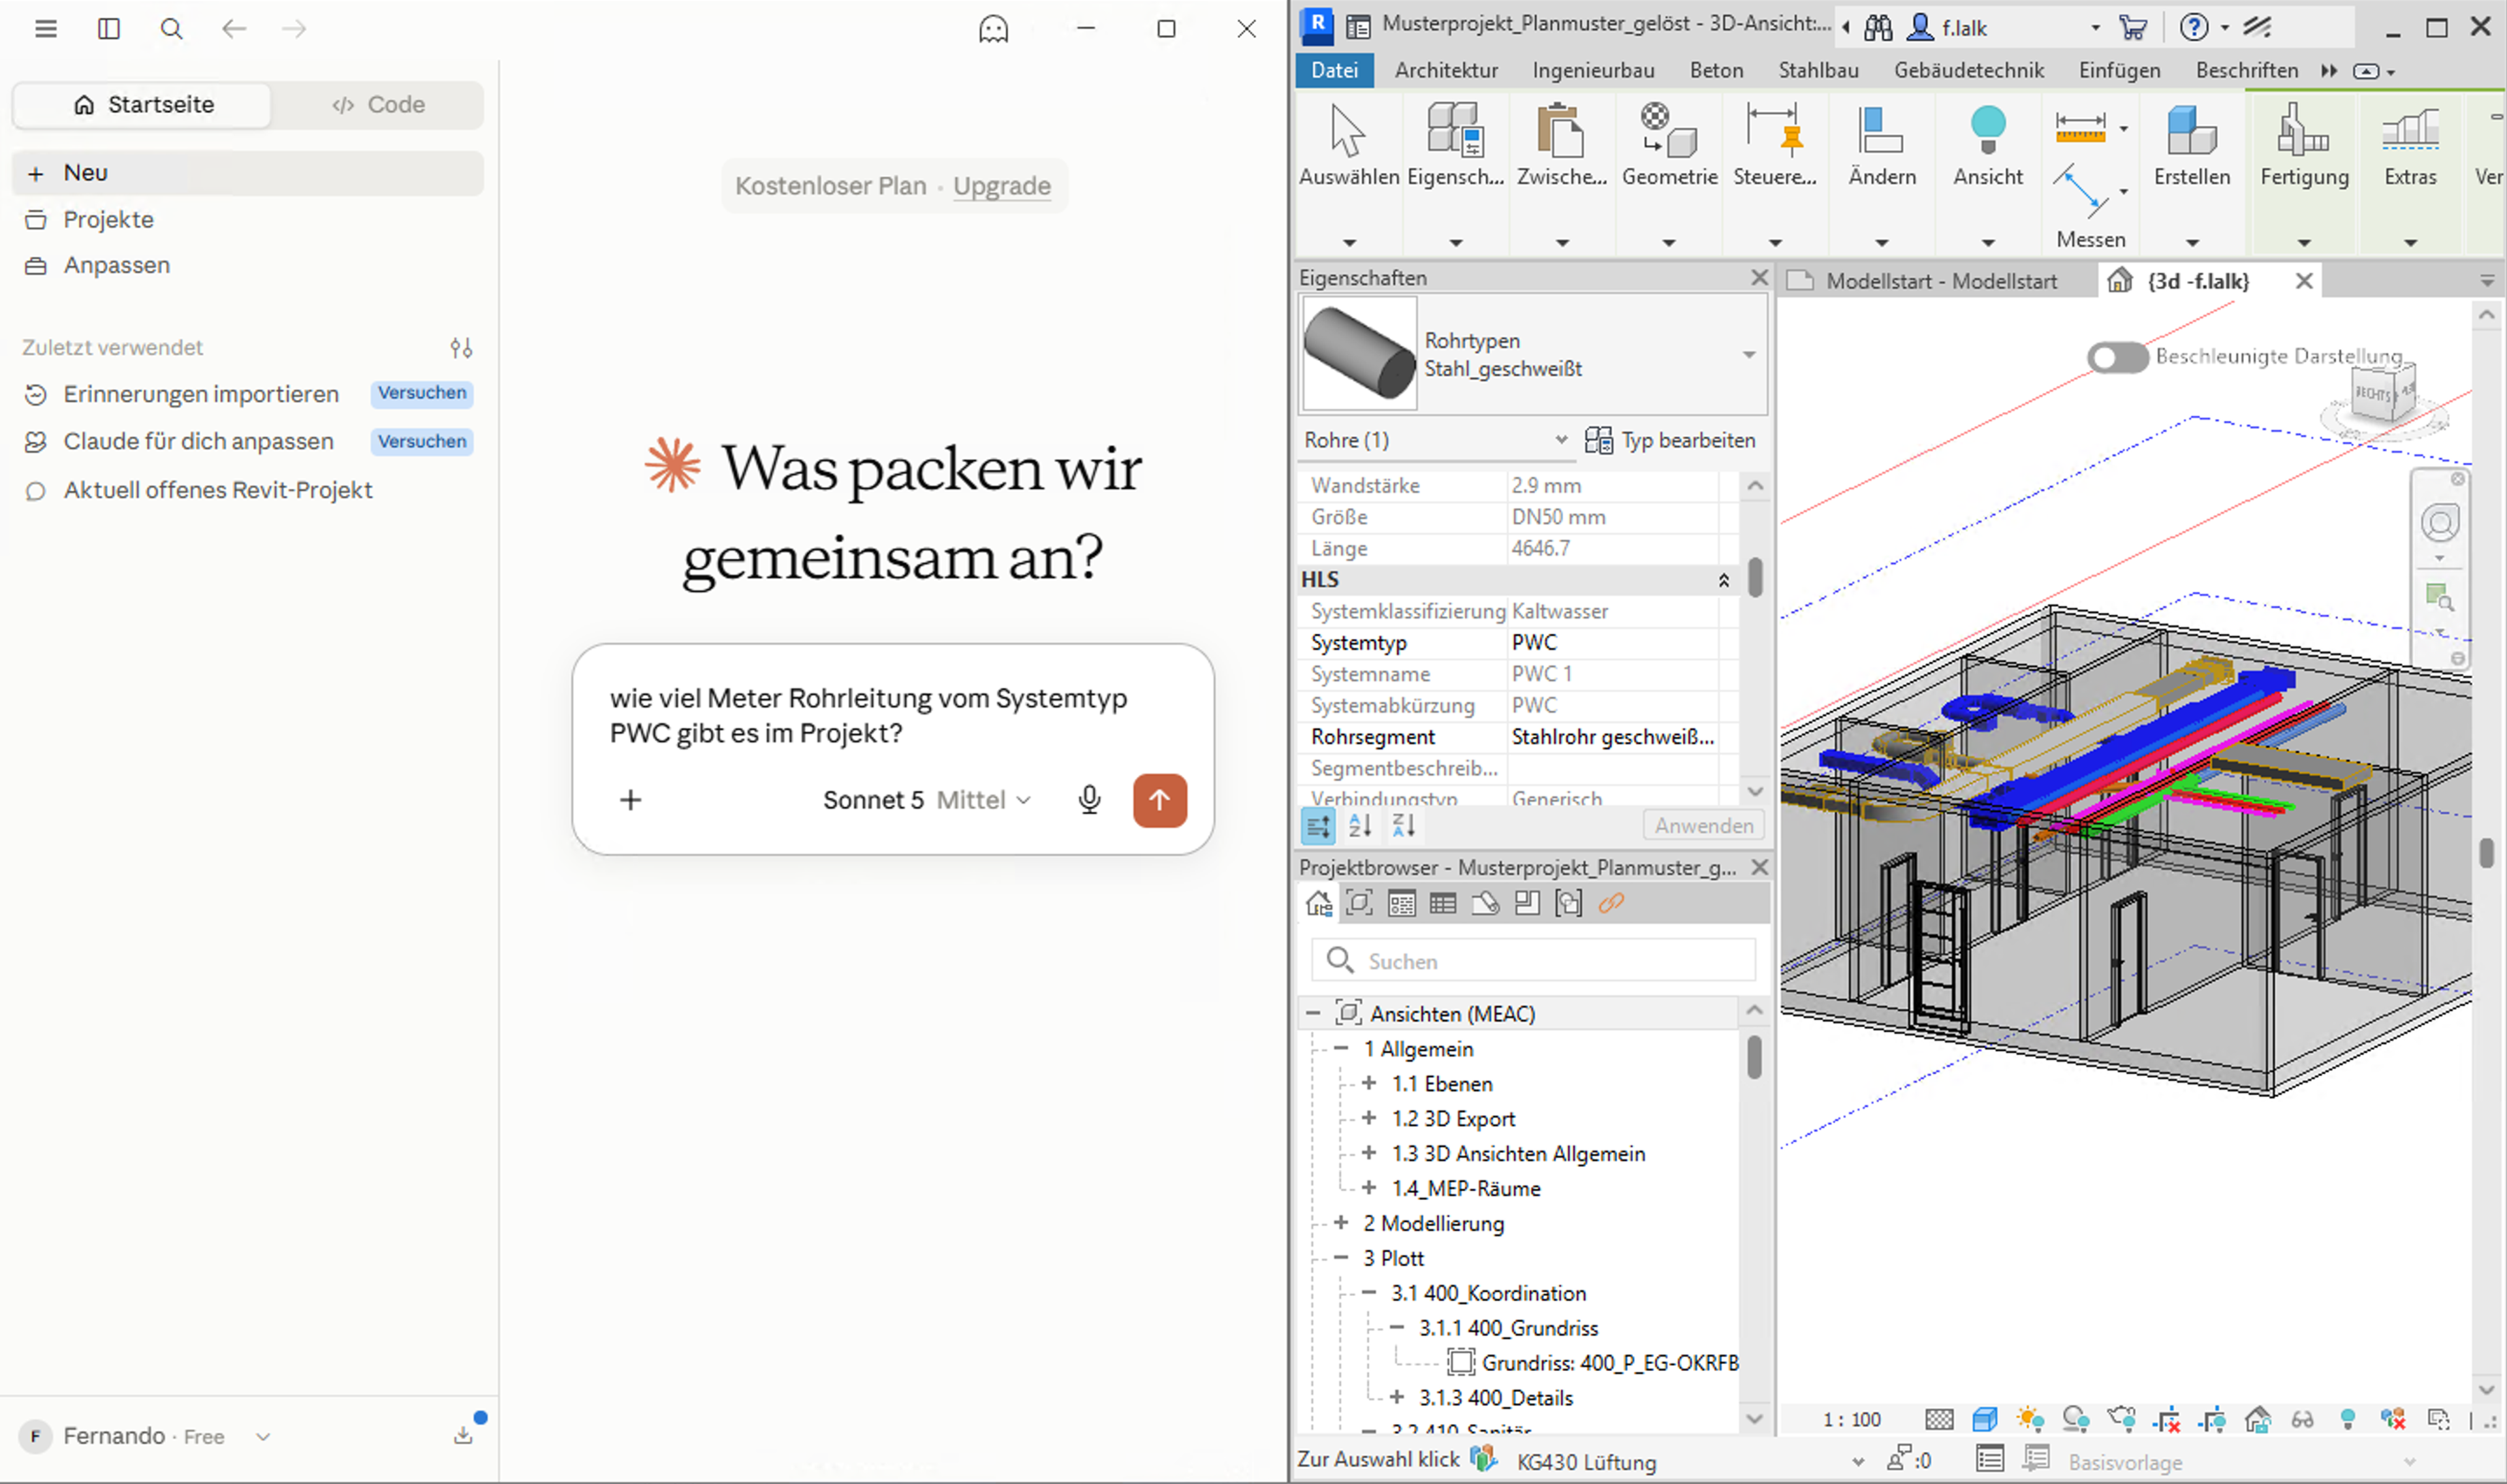Screen dimensions: 2507x1484
Task: Show schedules tab in Projektbrowser toolbar
Action: point(1442,904)
